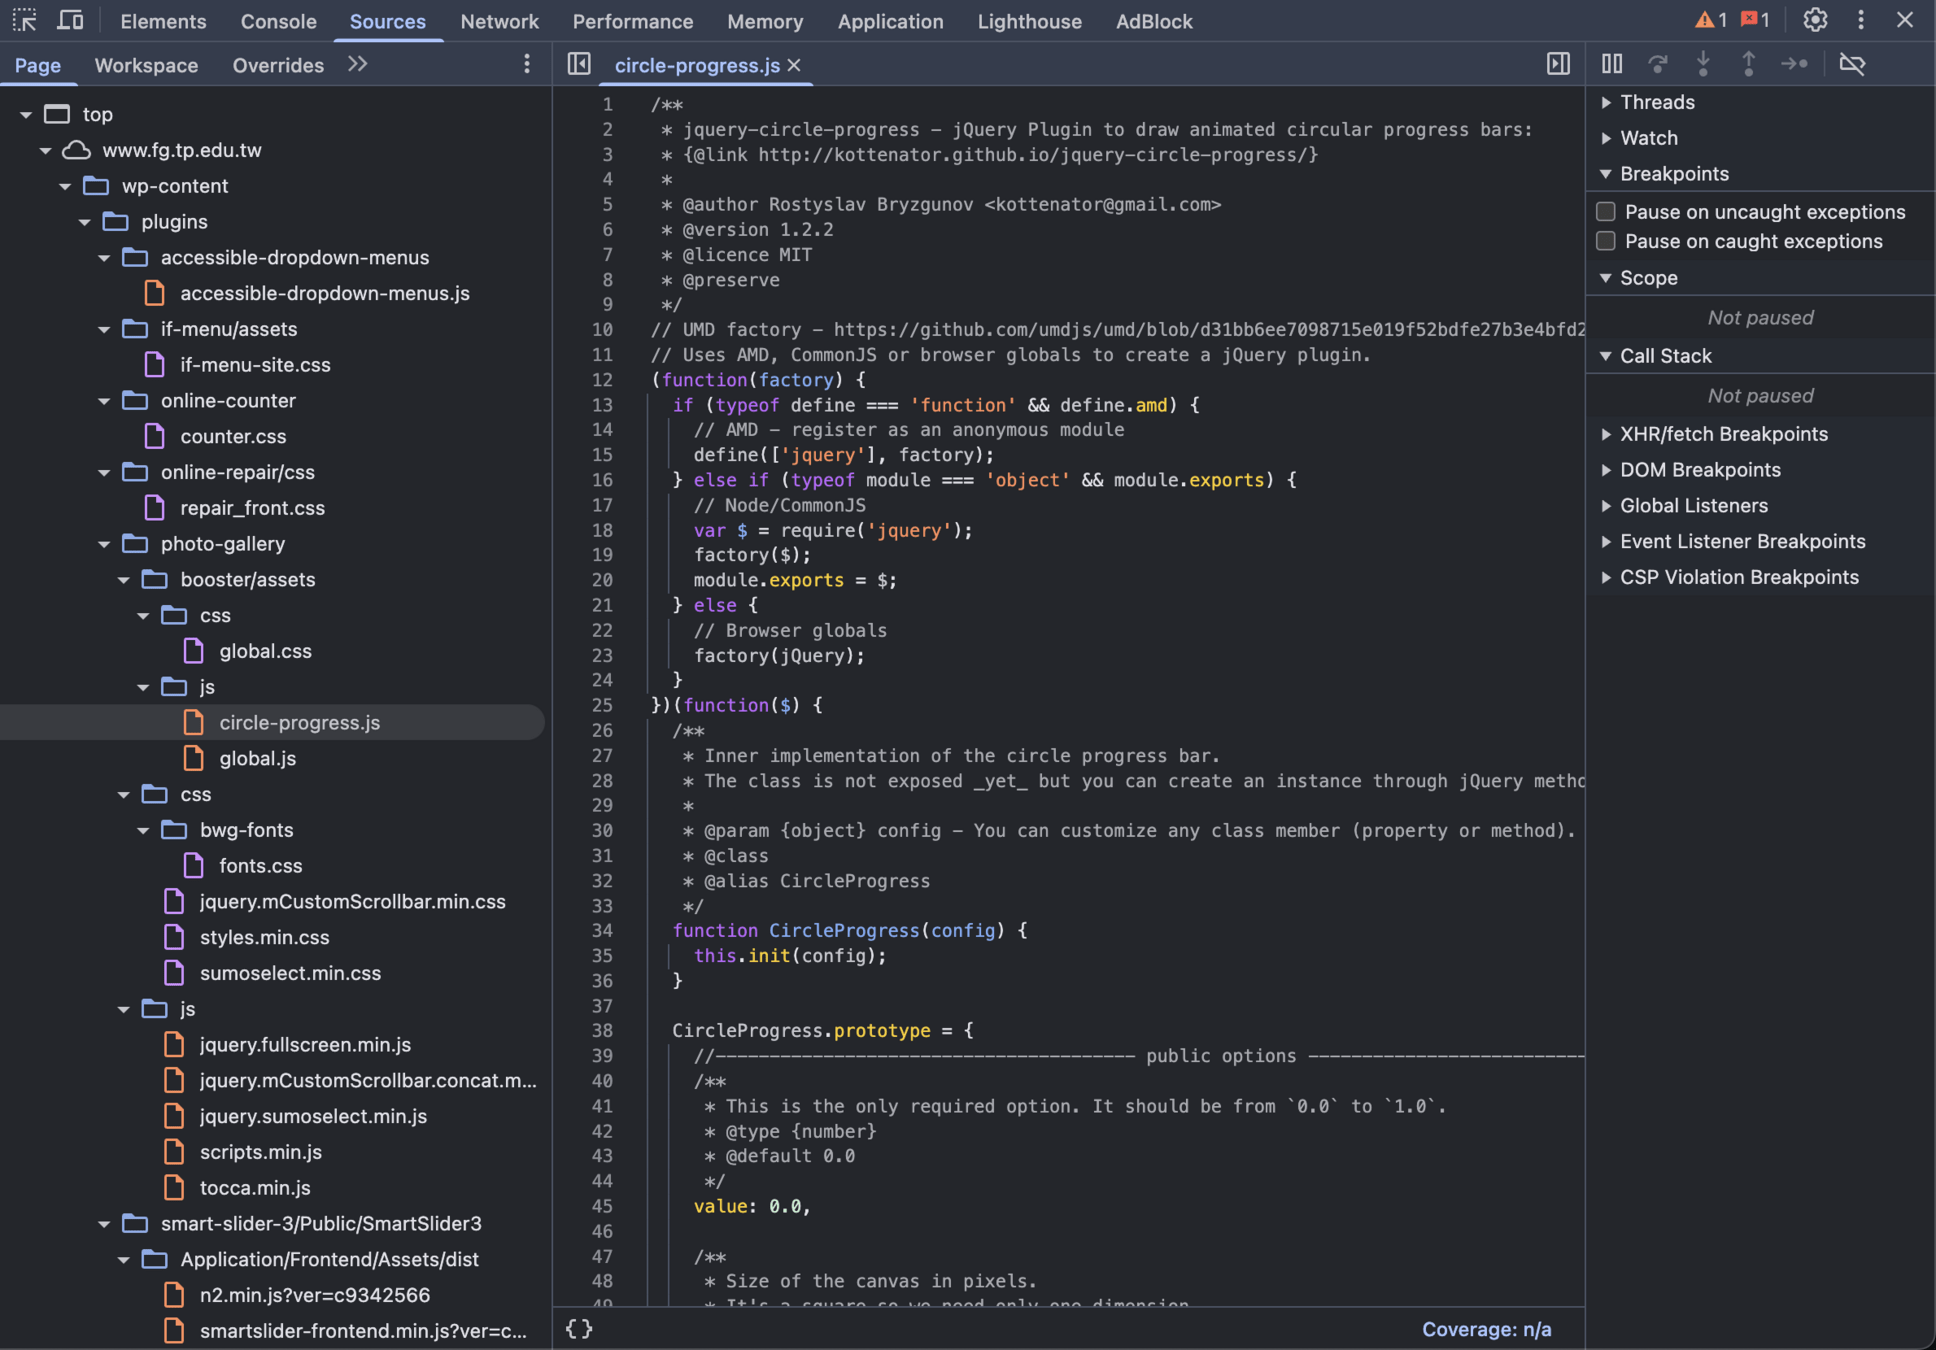This screenshot has width=1936, height=1350.
Task: Open the Workspace tab
Action: click(x=146, y=65)
